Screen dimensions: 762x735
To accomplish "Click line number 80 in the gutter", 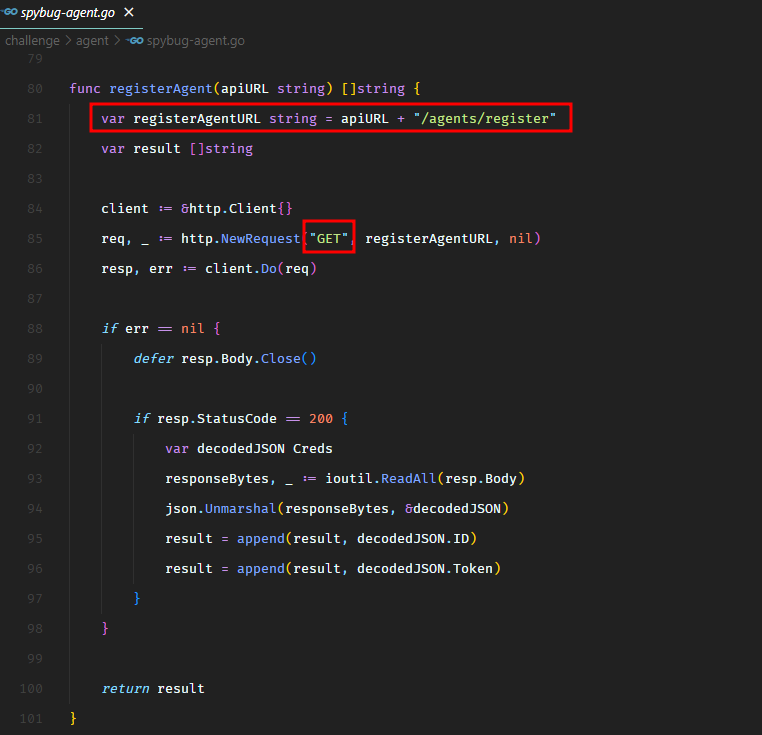I will tap(35, 88).
